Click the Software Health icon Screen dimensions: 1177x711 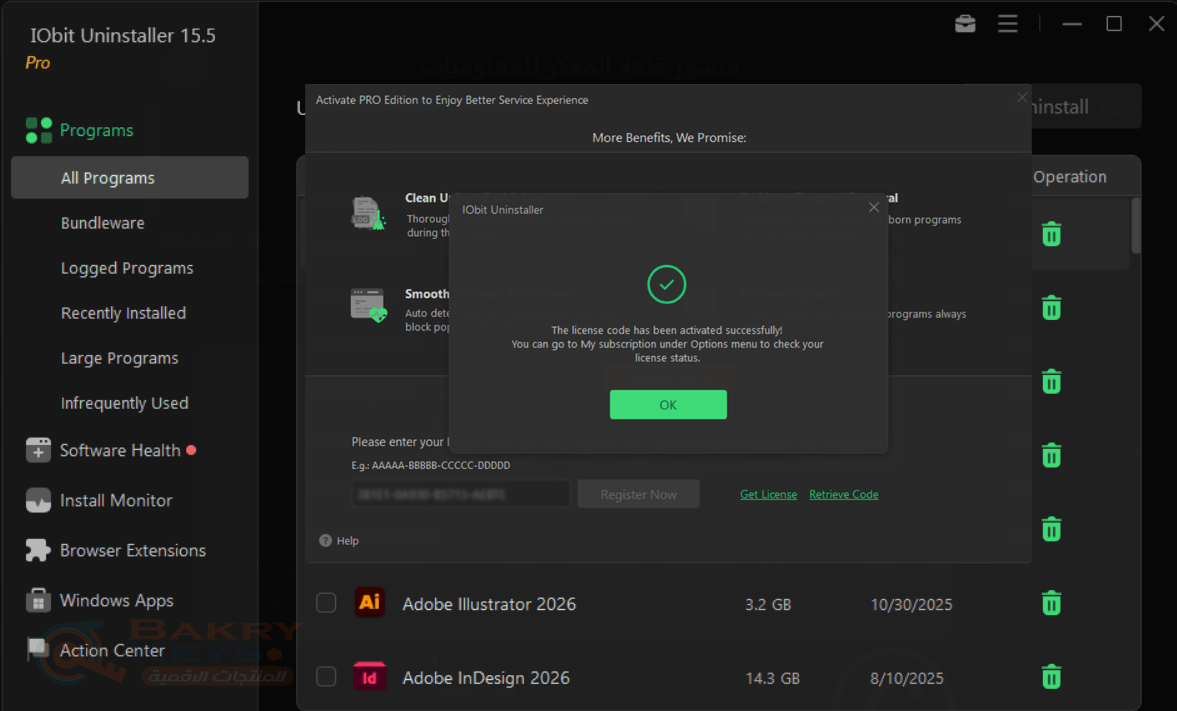tap(38, 450)
